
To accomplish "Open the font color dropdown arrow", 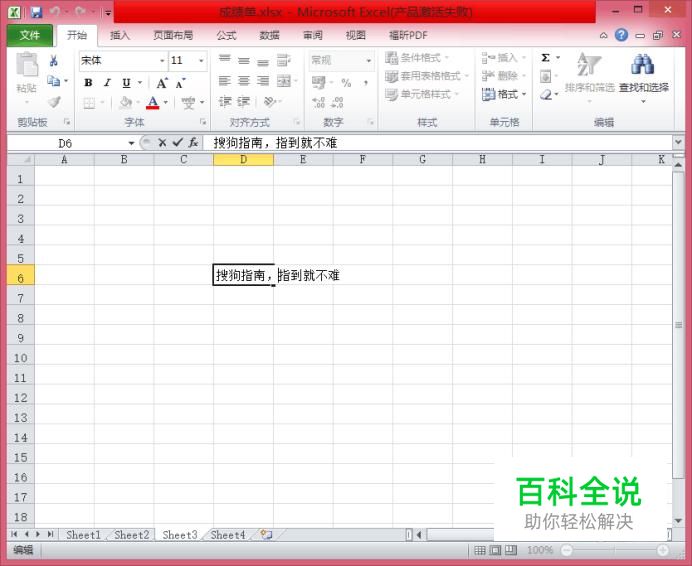I will tap(166, 102).
